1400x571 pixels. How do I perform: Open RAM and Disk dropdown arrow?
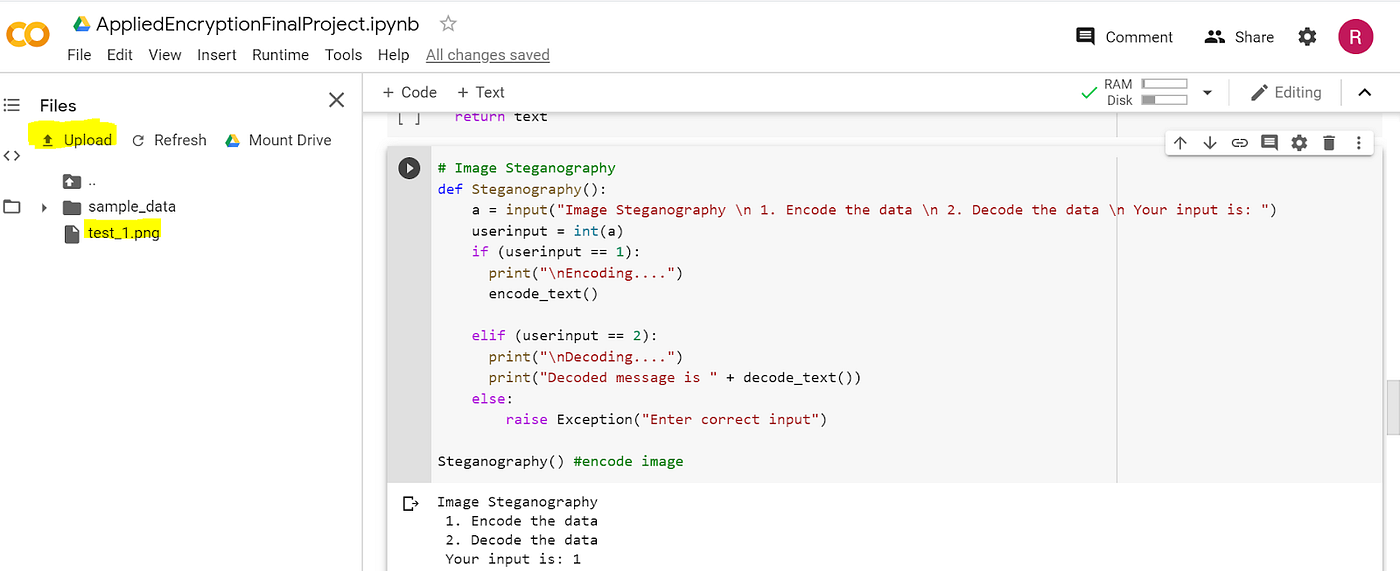1207,93
